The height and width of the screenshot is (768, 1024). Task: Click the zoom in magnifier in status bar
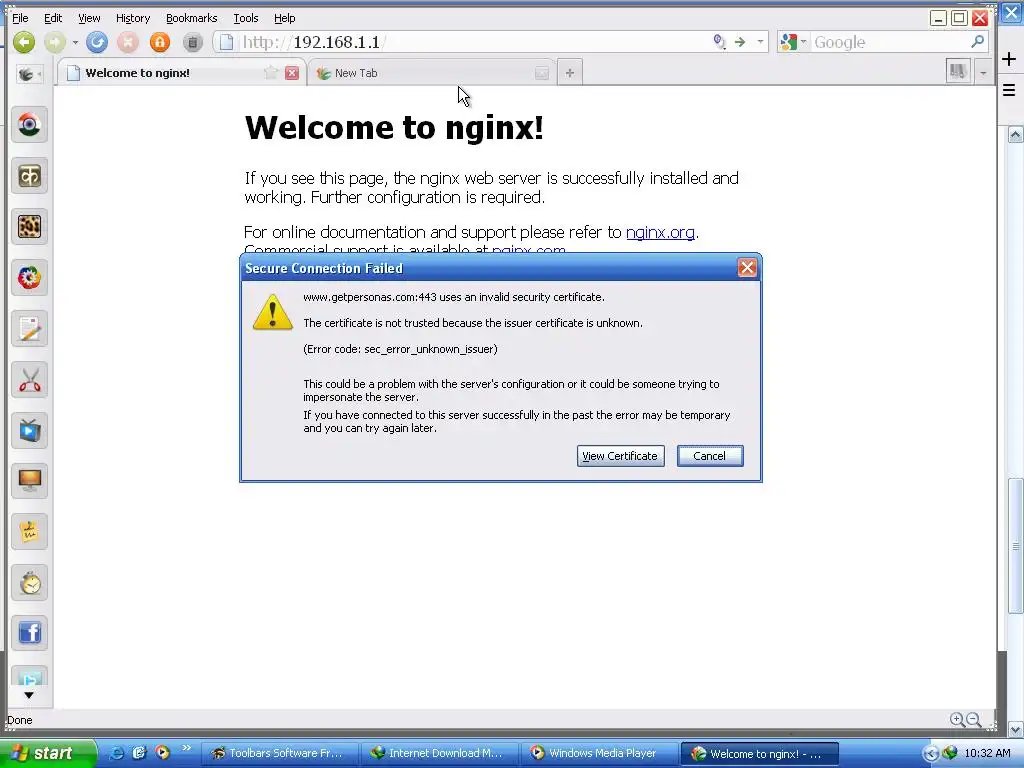click(957, 720)
